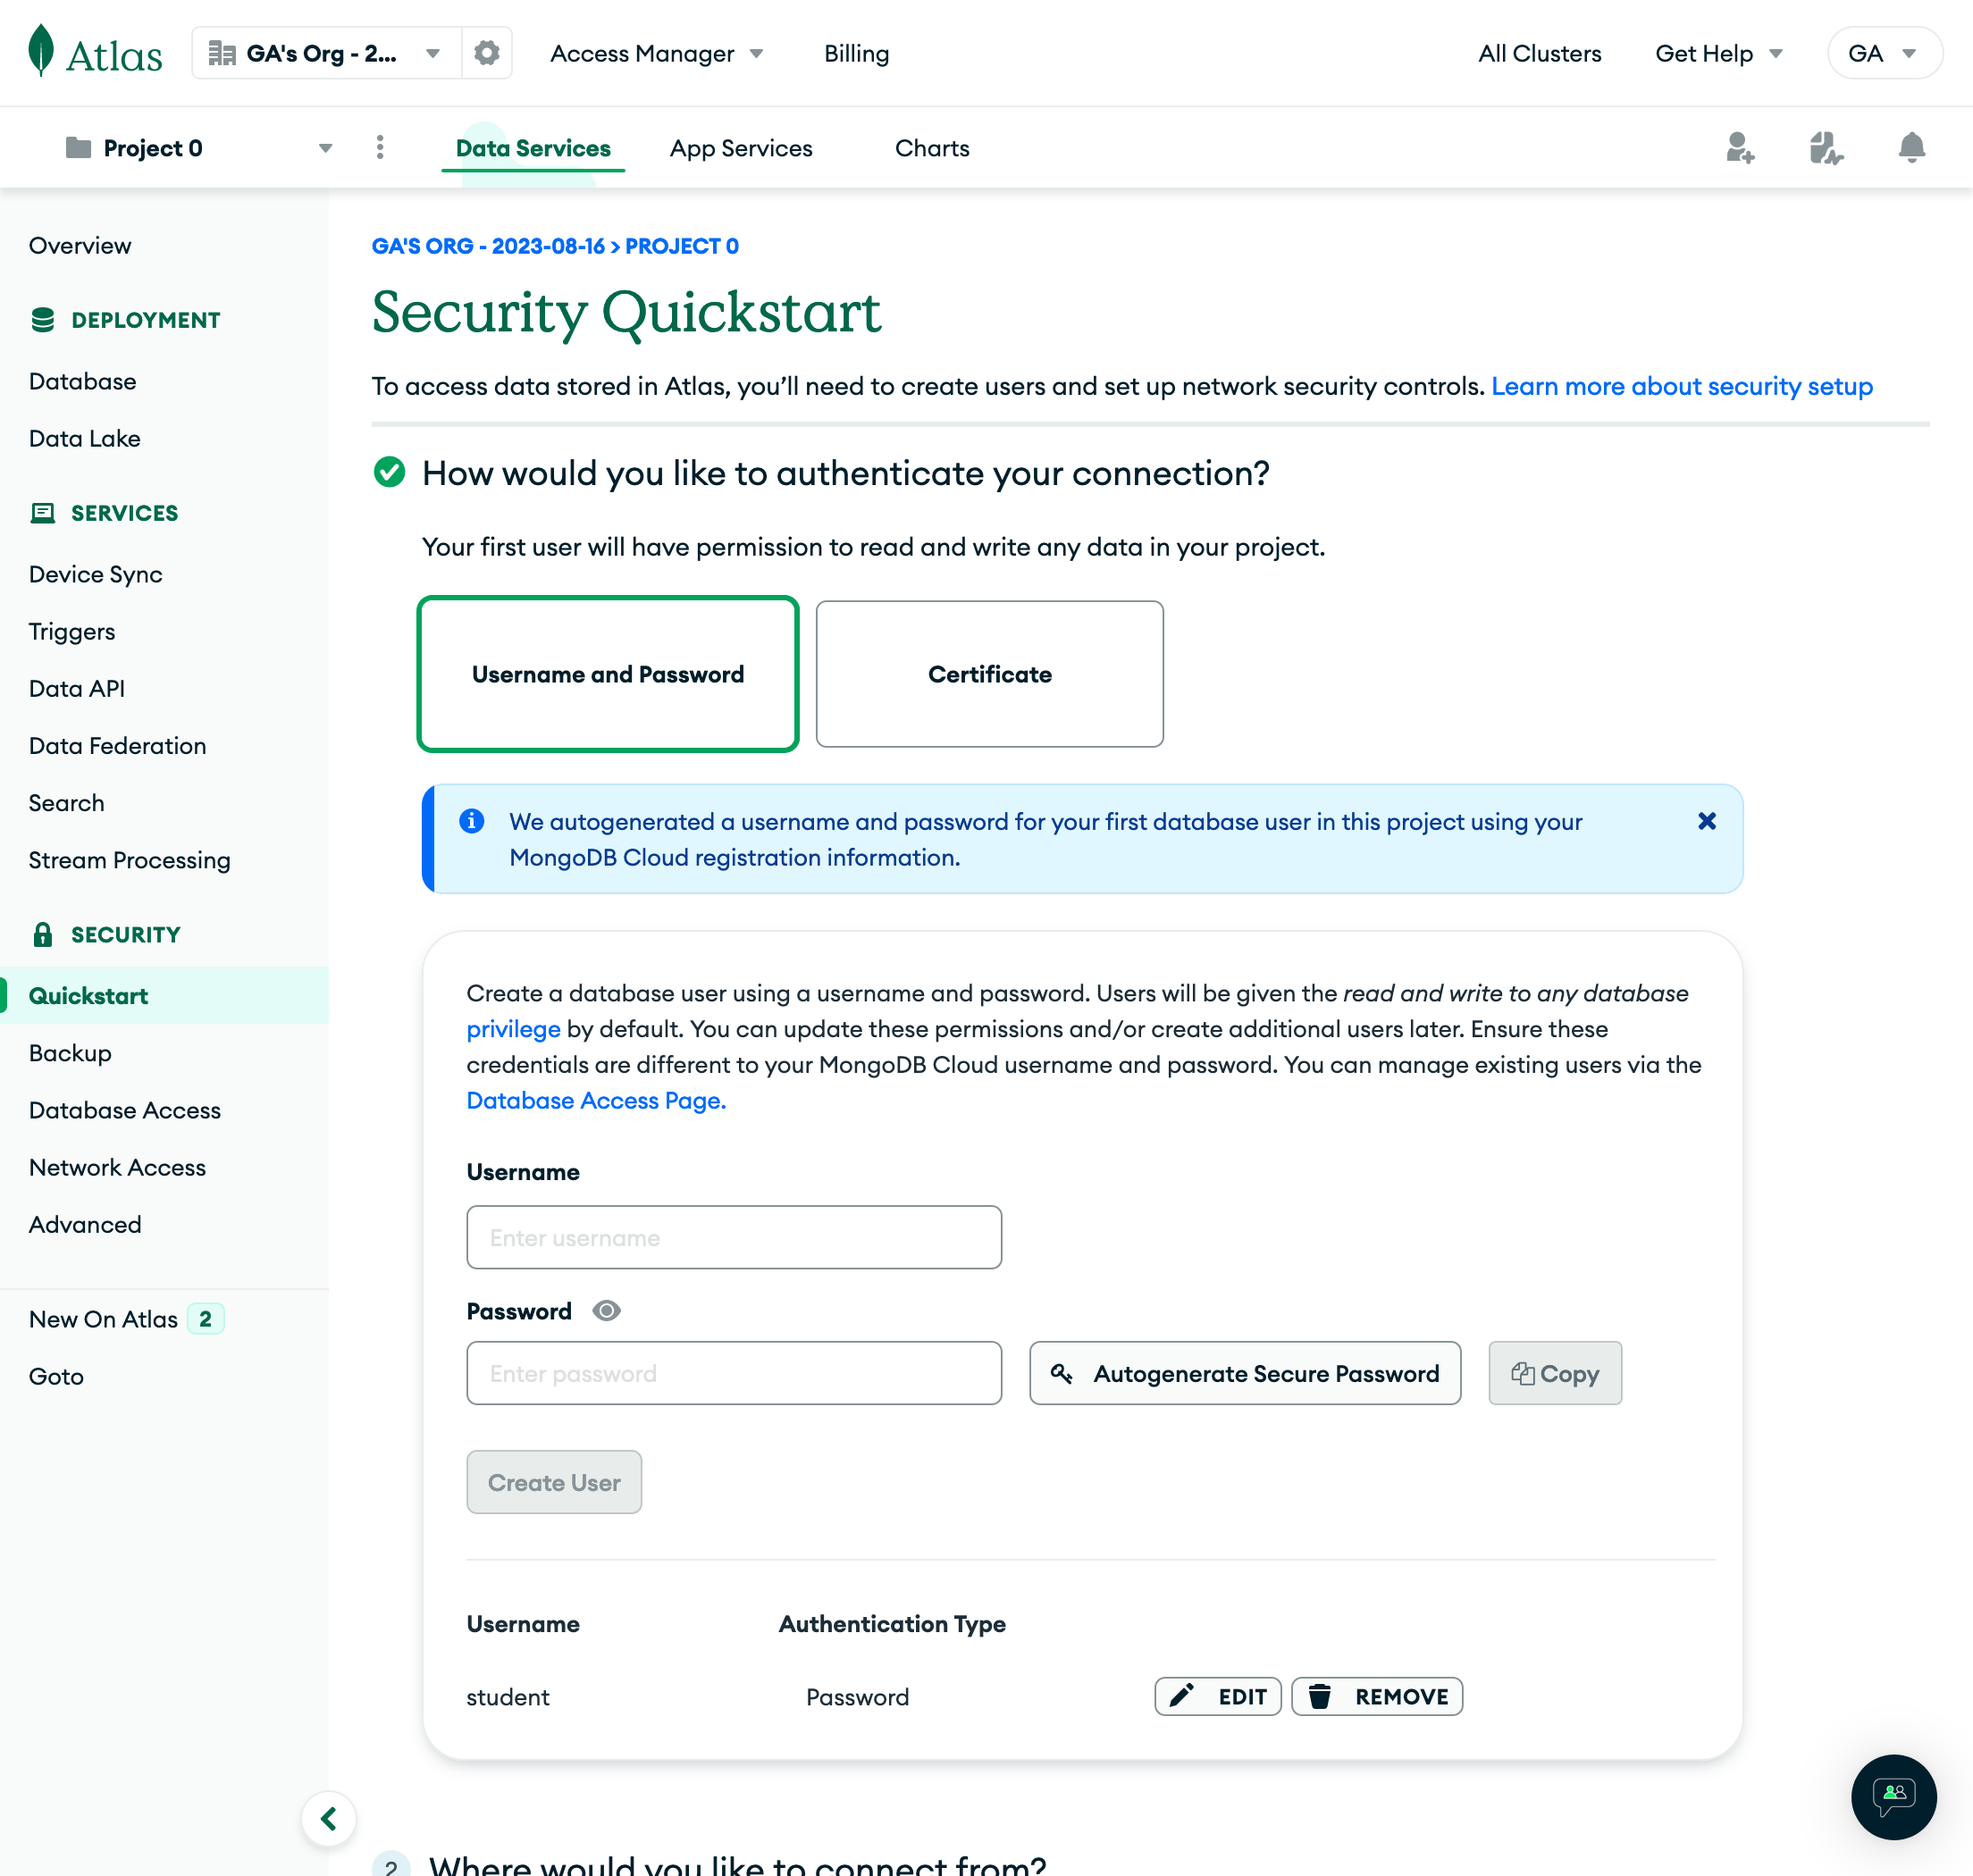Dismiss the autogenerated credentials info banner

tap(1706, 821)
